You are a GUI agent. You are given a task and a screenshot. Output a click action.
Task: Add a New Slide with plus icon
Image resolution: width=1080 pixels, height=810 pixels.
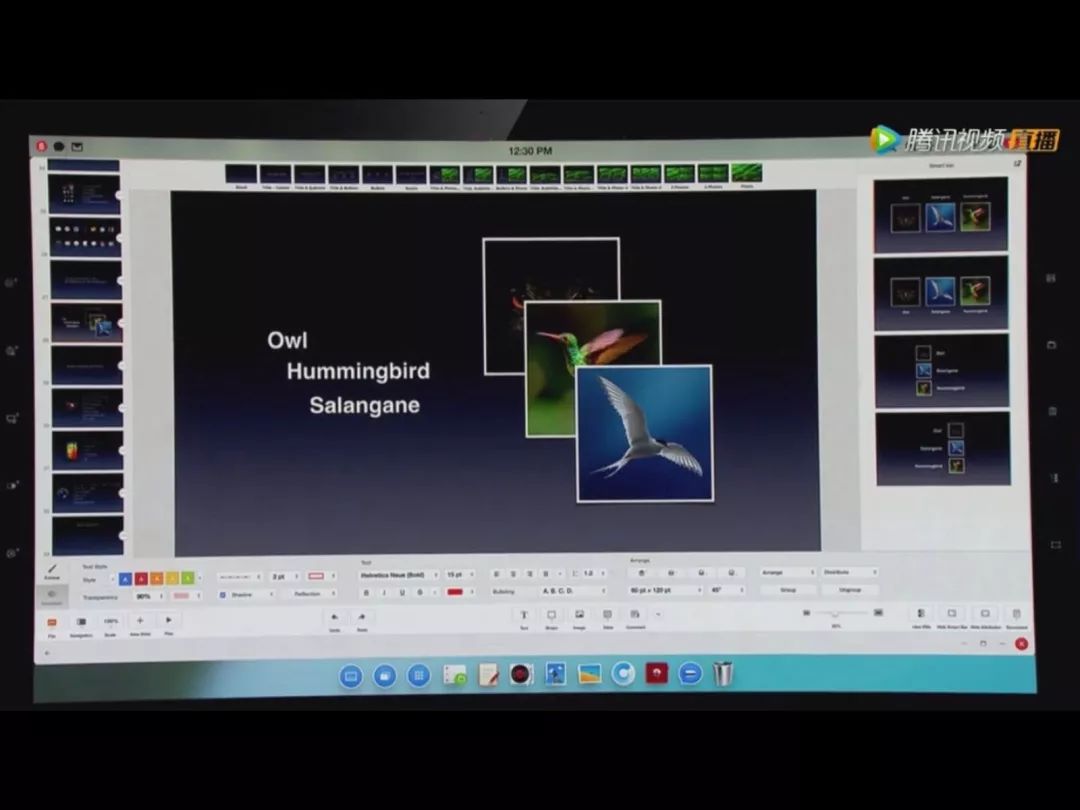tap(140, 621)
